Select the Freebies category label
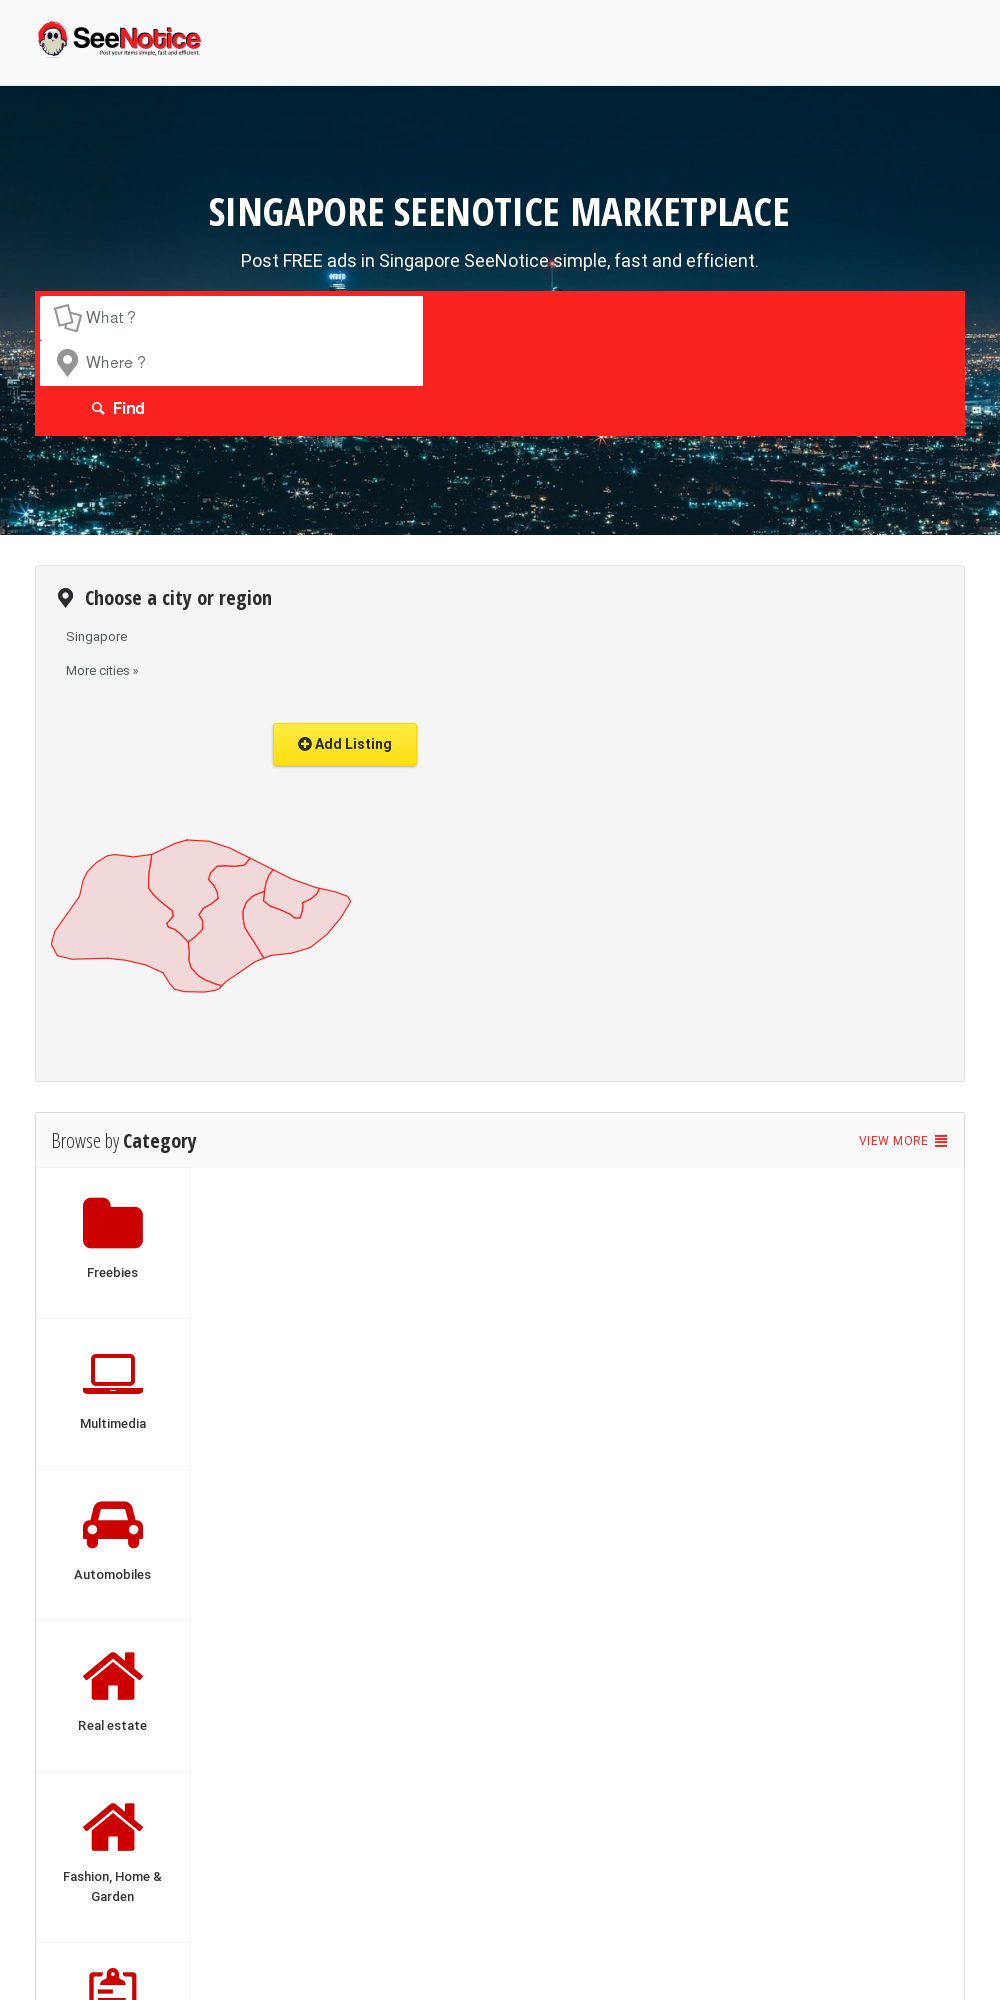The image size is (1000, 2000). (113, 1273)
